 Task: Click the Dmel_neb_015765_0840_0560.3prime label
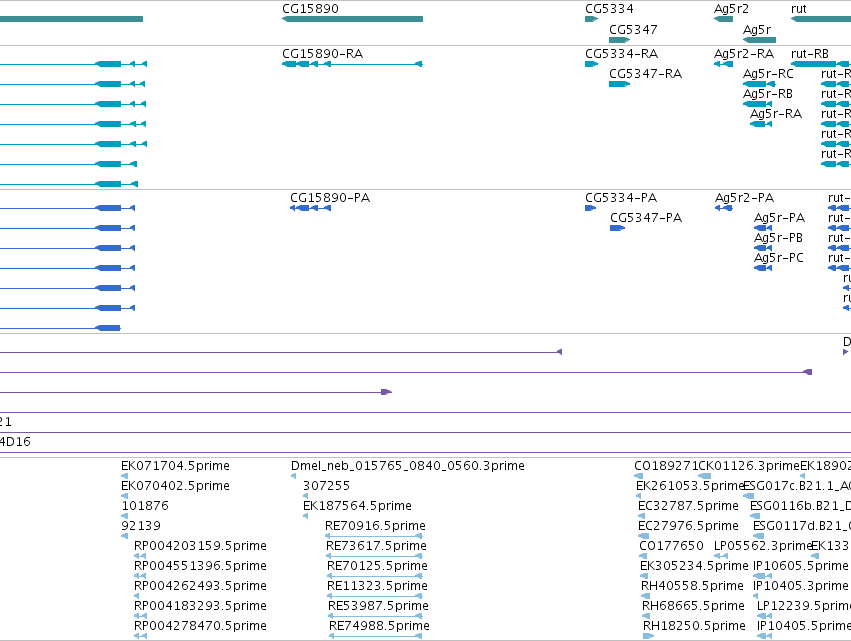pos(408,466)
